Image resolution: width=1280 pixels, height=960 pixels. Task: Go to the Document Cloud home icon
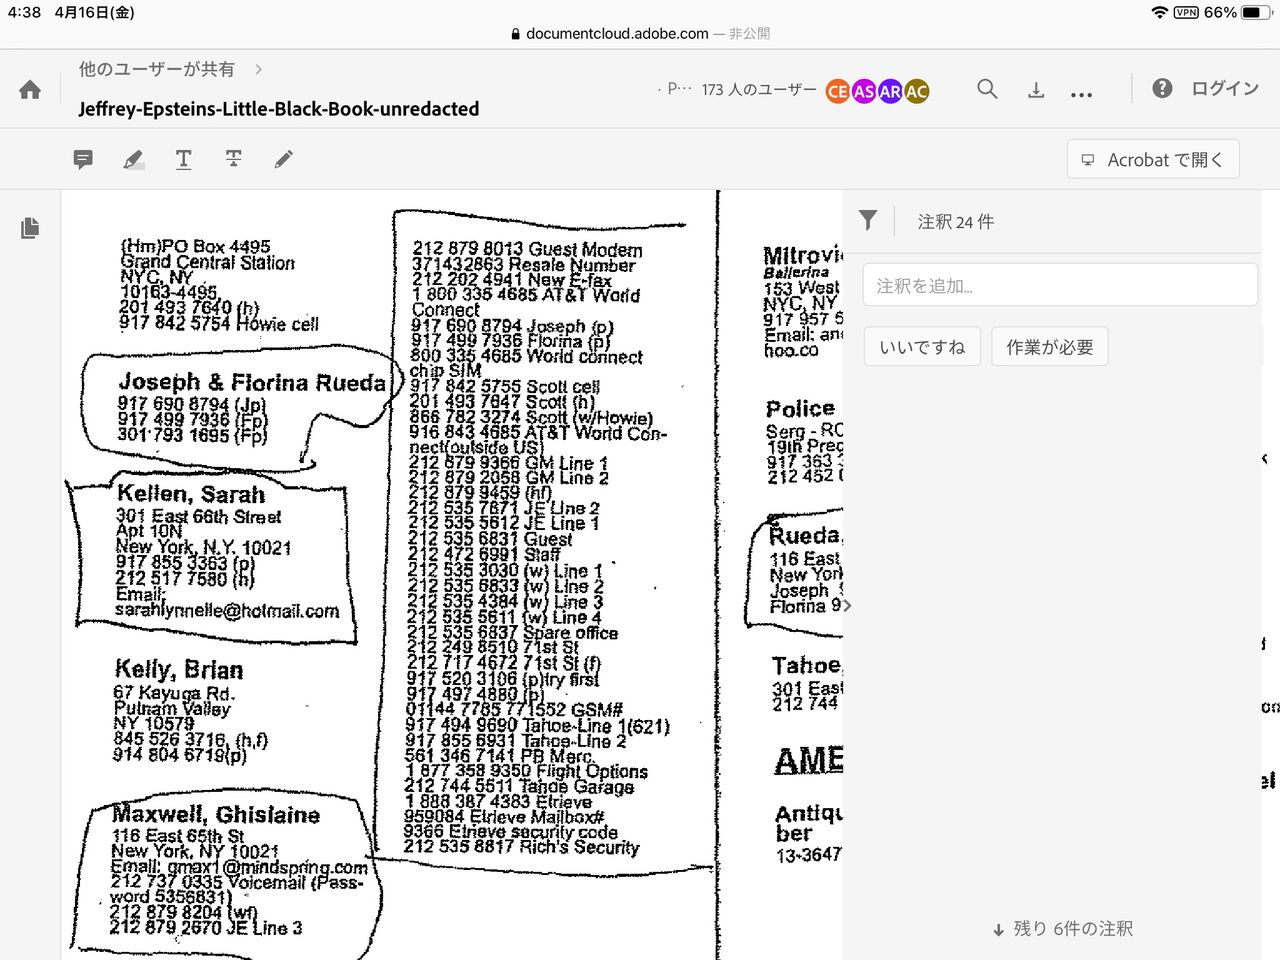30,90
